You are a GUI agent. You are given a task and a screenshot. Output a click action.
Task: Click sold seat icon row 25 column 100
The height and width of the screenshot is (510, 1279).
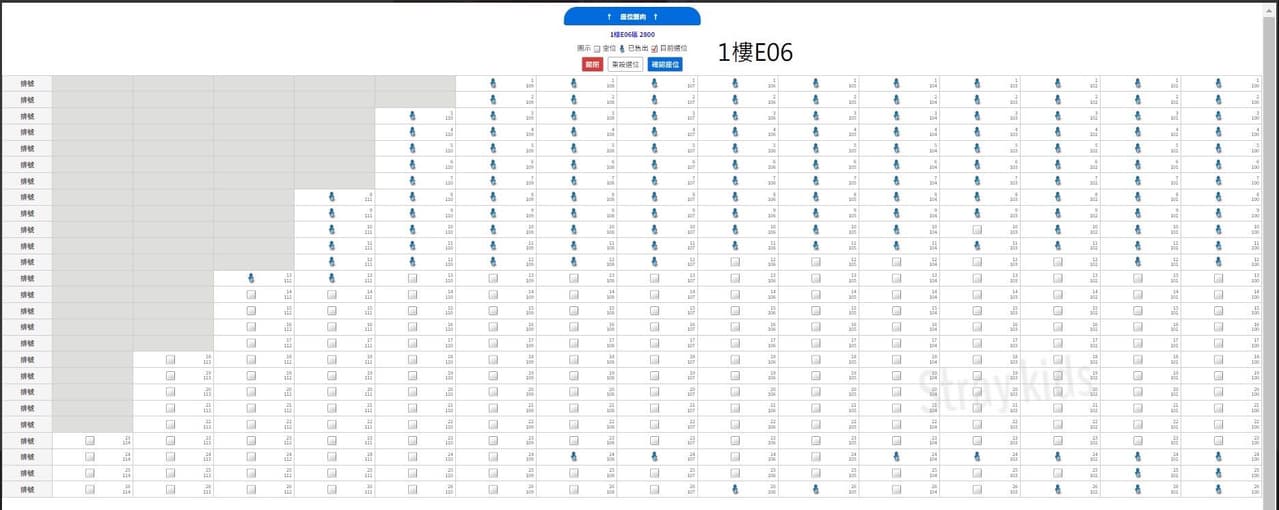(1218, 472)
